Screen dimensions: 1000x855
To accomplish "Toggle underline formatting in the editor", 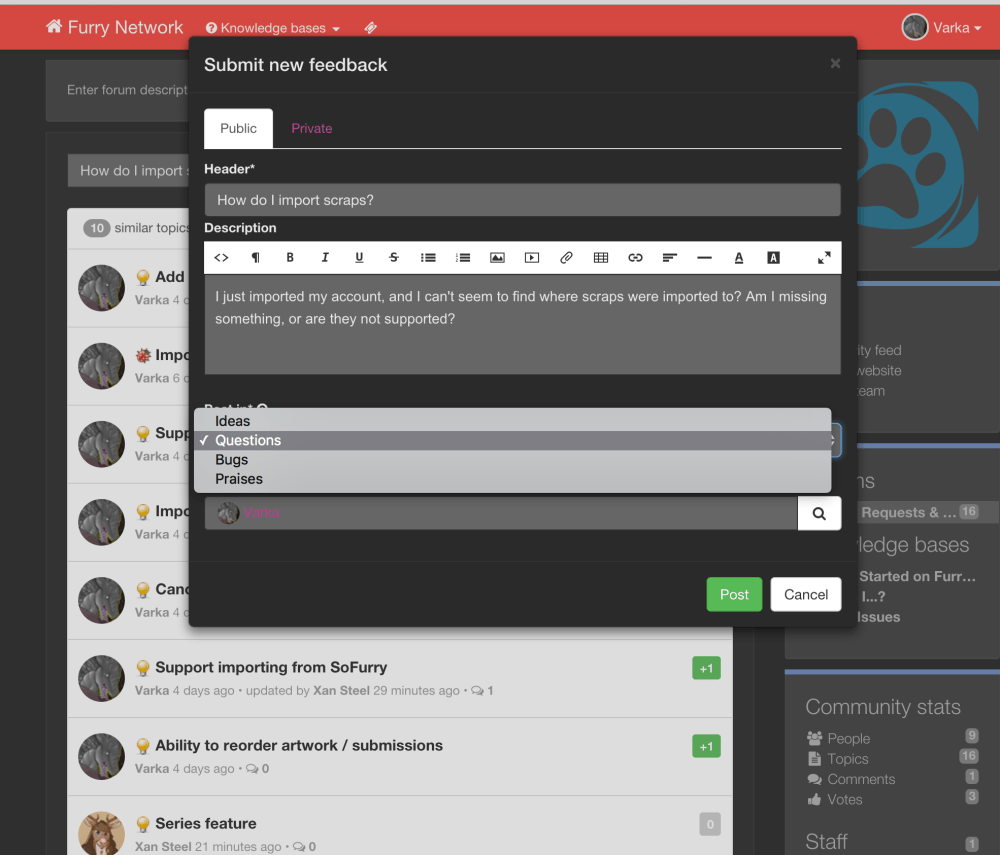I will pos(359,257).
